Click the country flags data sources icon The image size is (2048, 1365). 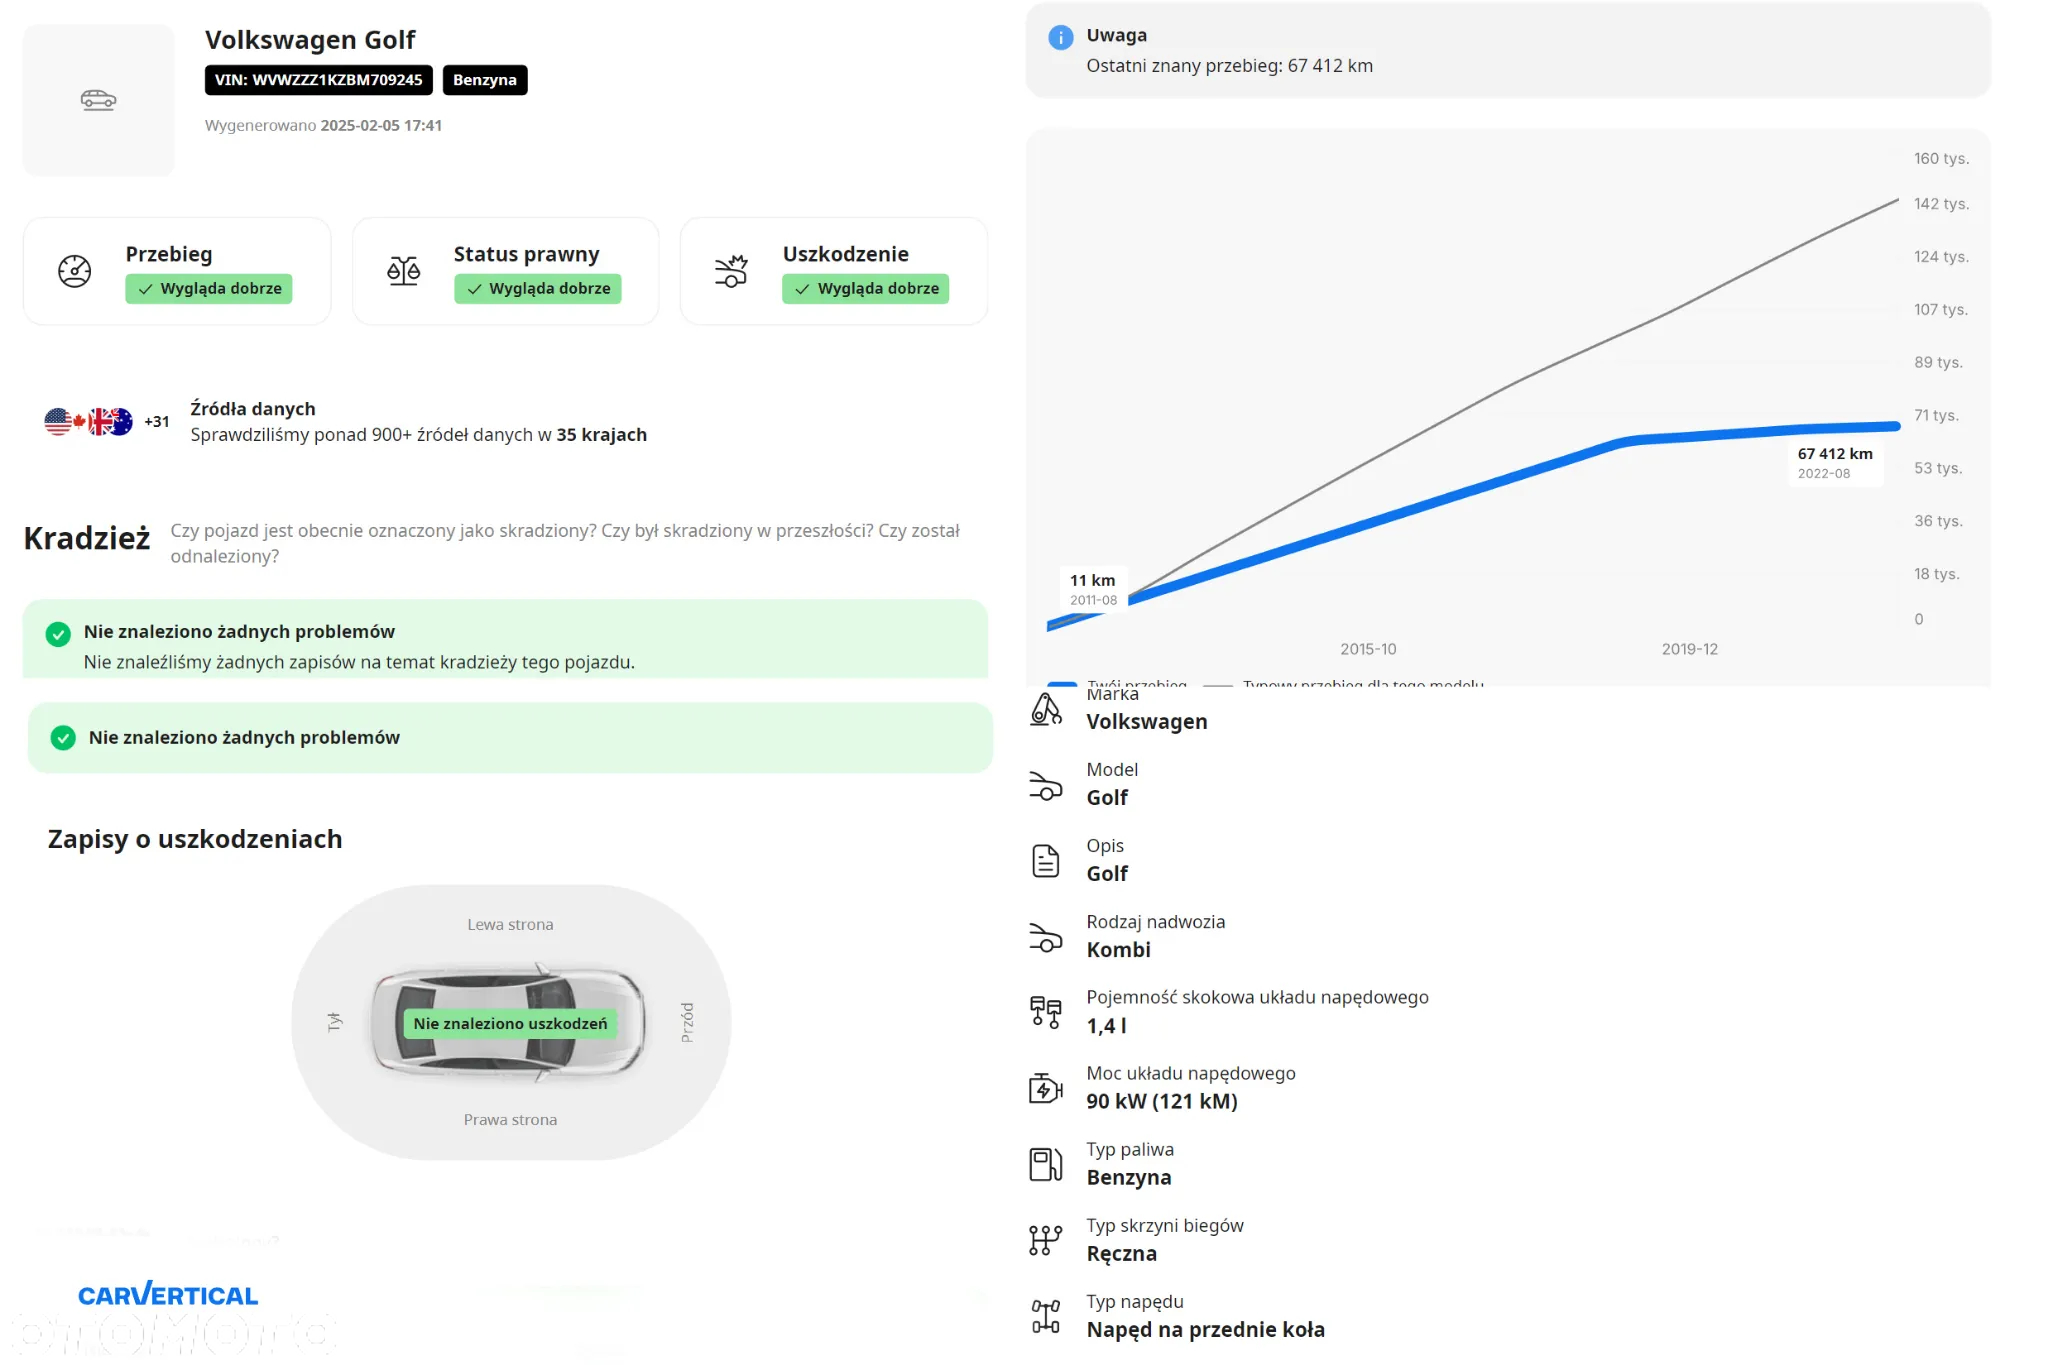point(88,422)
